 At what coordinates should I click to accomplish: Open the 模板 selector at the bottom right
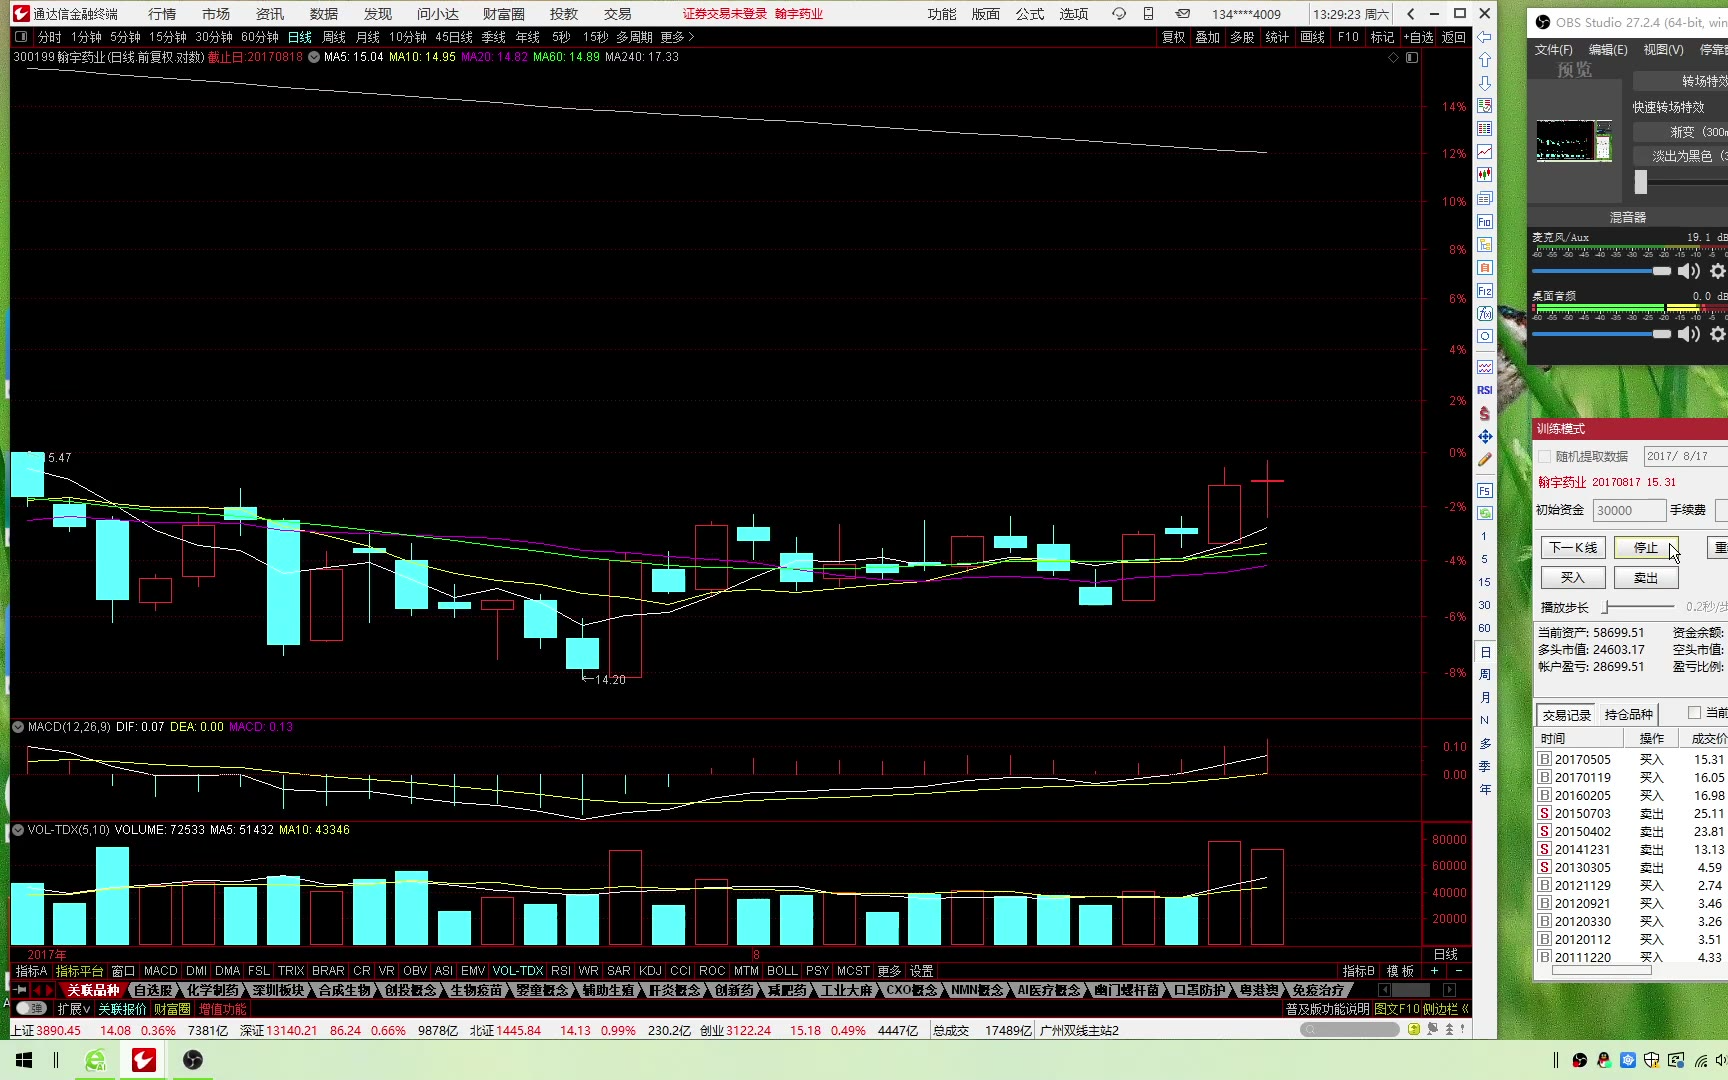pyautogui.click(x=1400, y=971)
